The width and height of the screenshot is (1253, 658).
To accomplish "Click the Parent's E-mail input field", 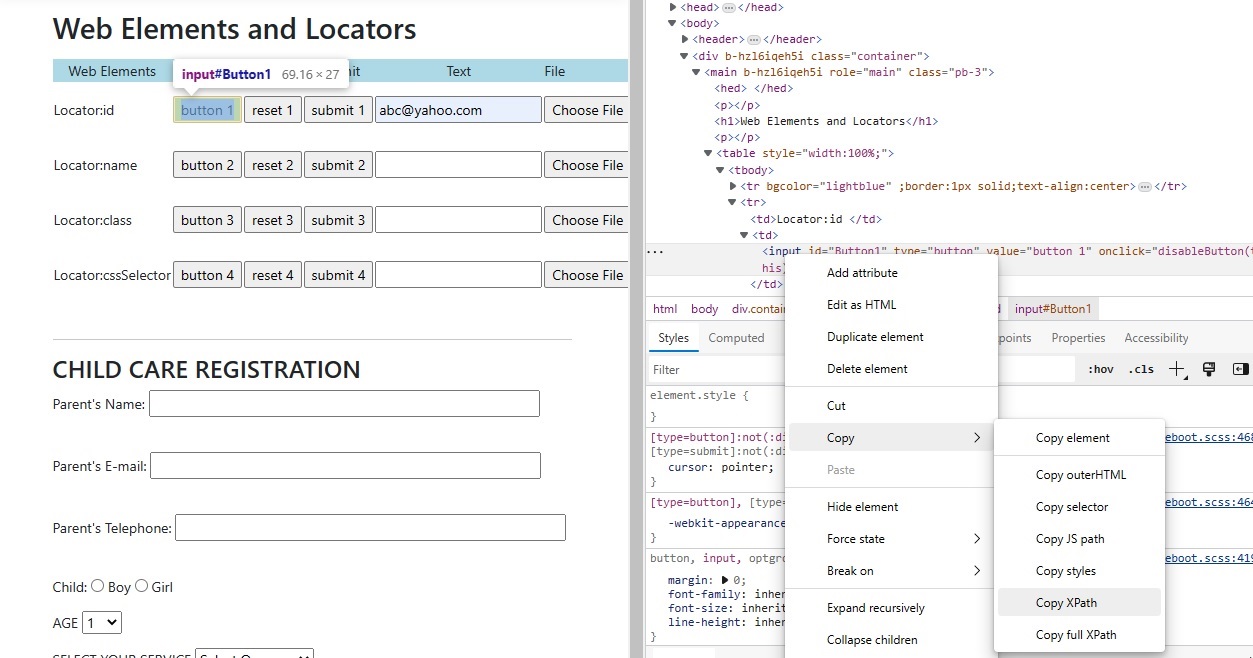I will (x=345, y=466).
